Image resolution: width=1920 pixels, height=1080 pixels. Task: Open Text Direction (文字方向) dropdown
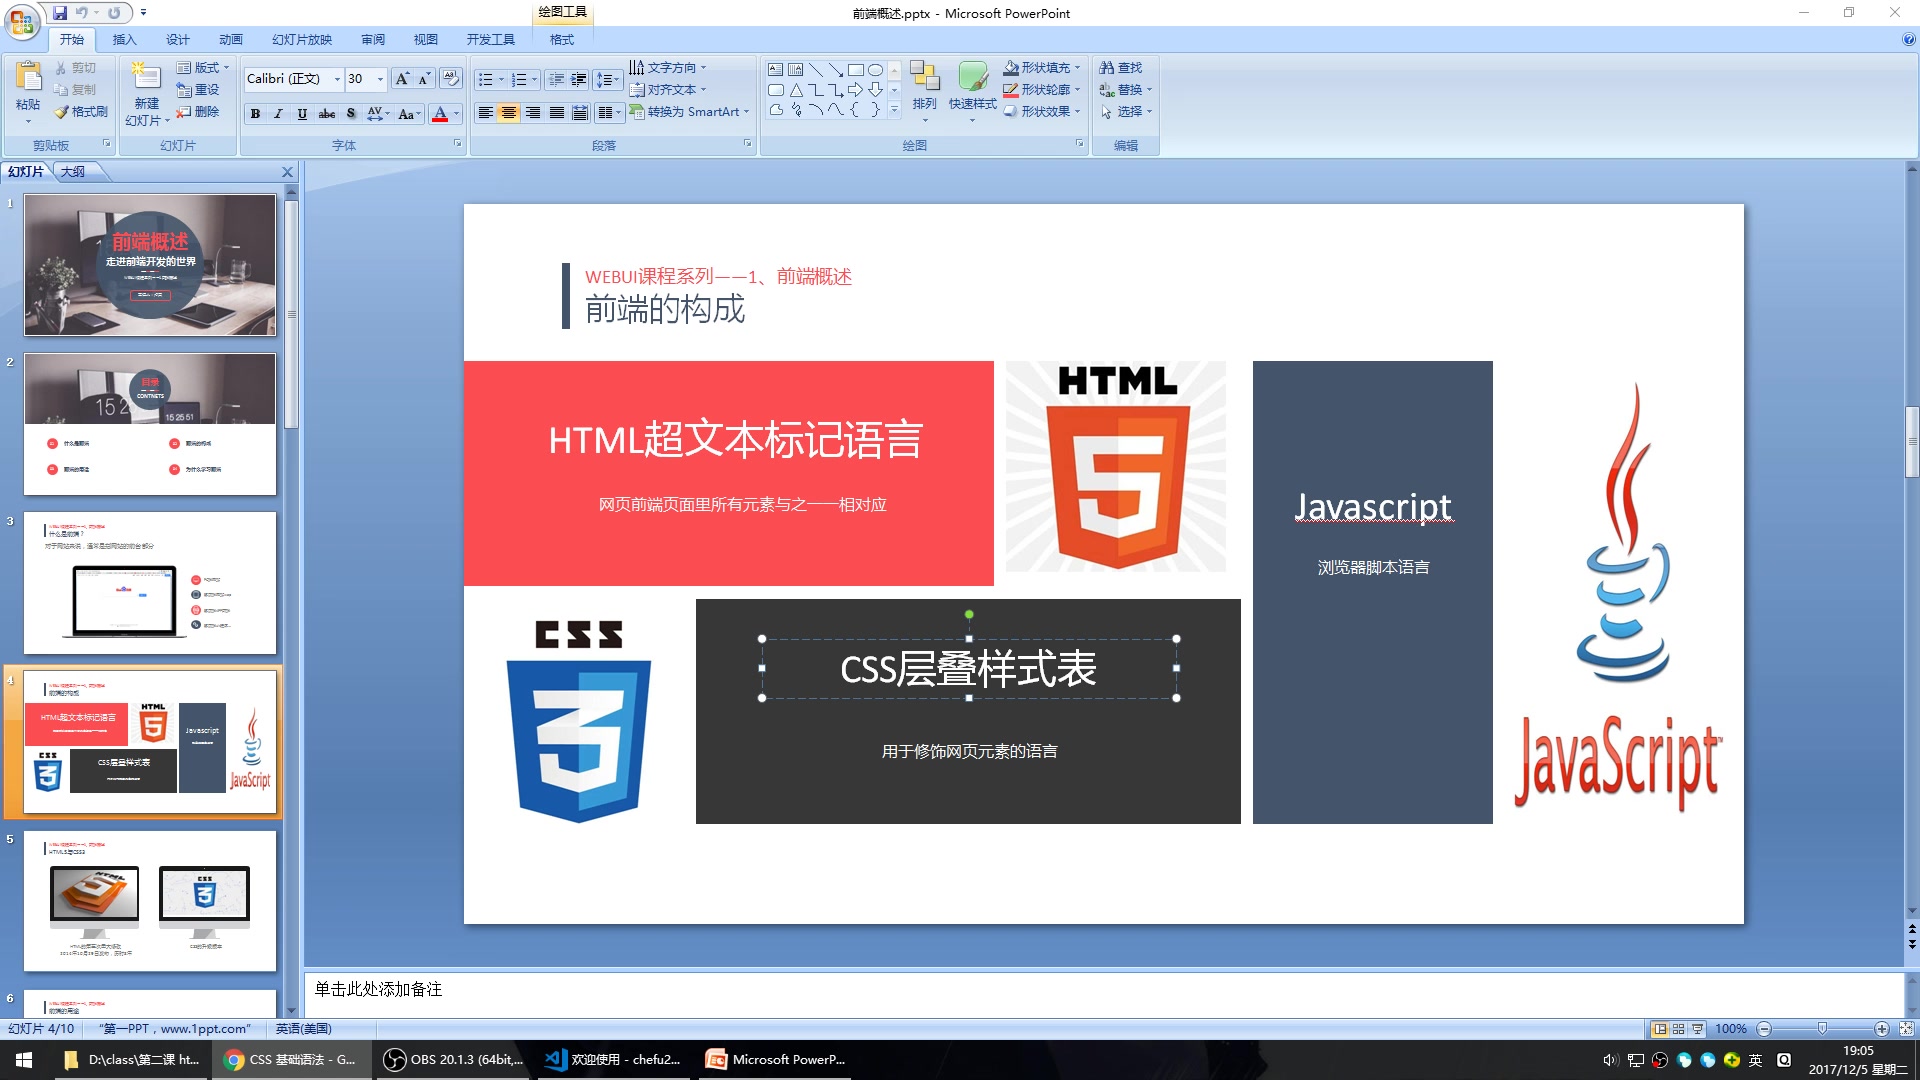[668, 68]
